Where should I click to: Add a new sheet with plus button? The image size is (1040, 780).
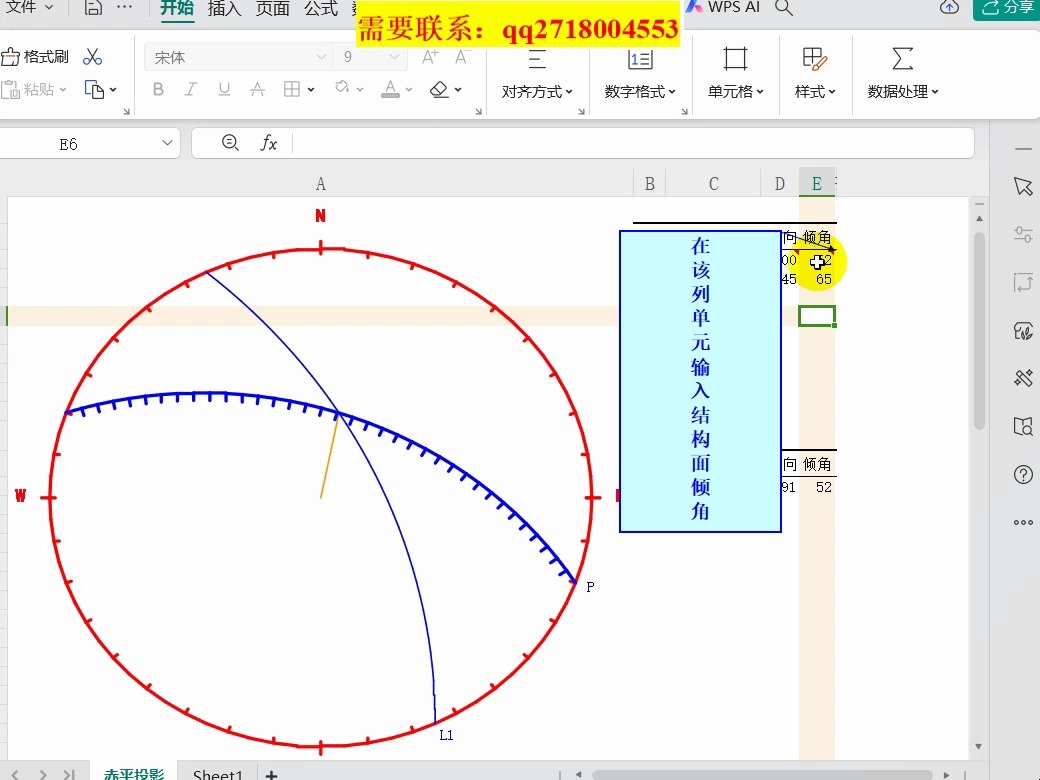click(x=271, y=774)
